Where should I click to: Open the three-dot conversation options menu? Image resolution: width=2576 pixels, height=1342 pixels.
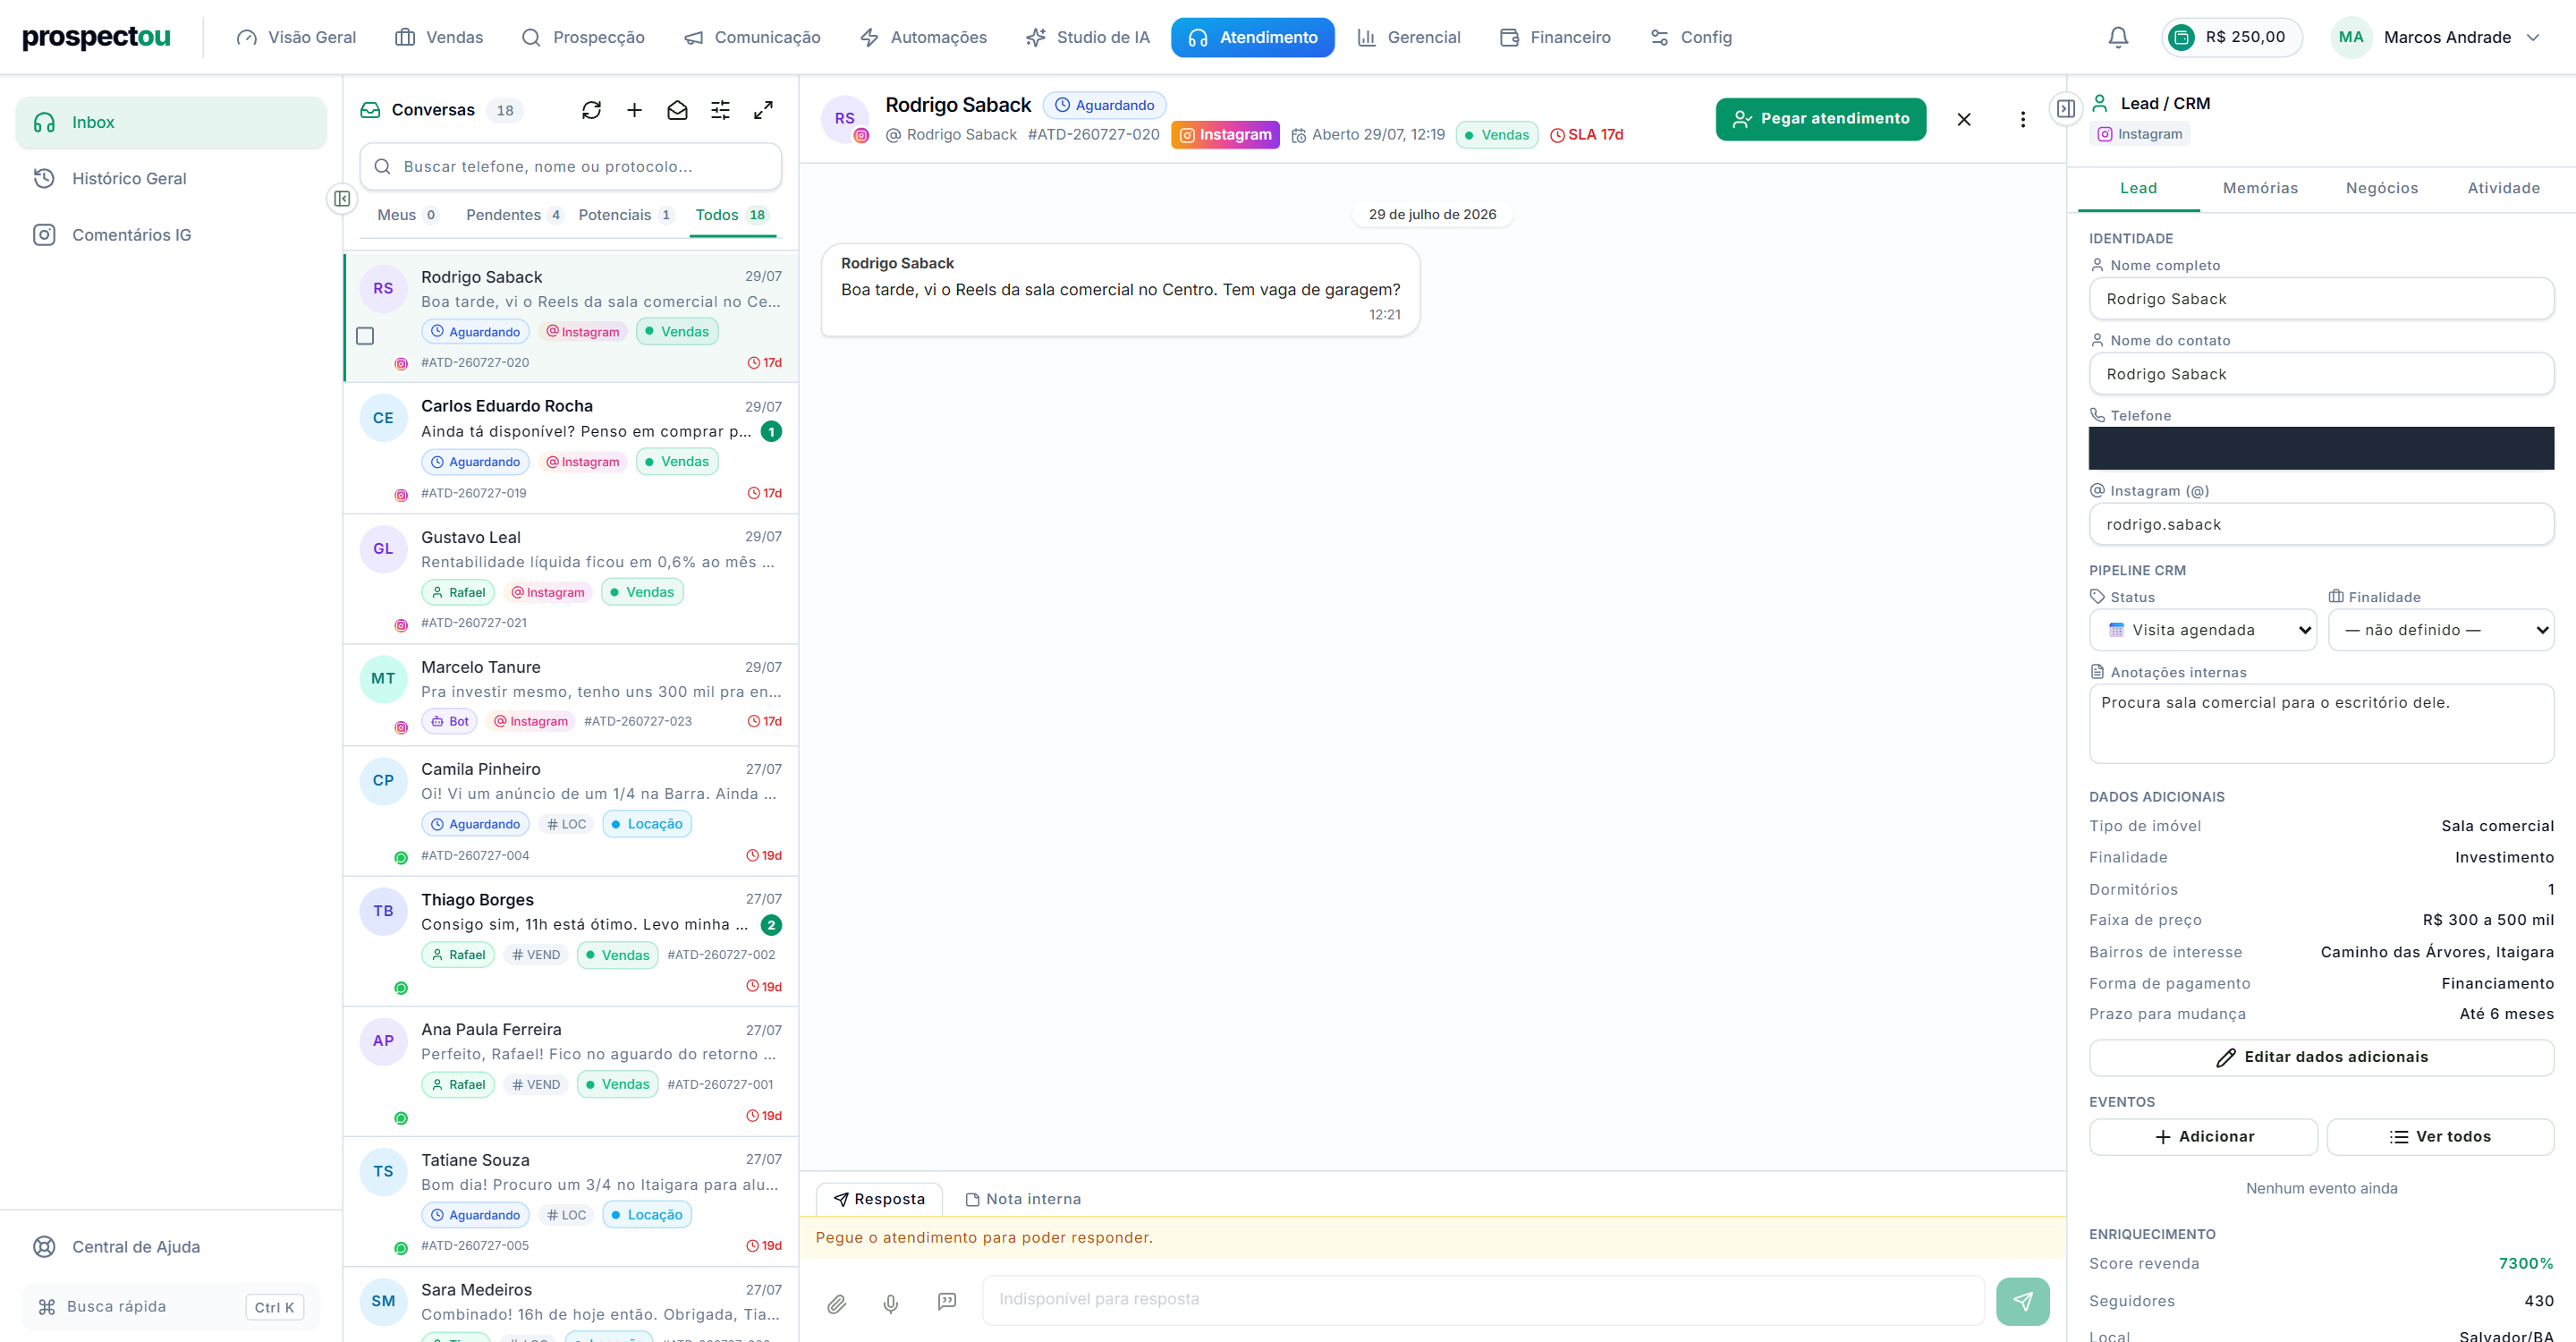pyautogui.click(x=2023, y=119)
